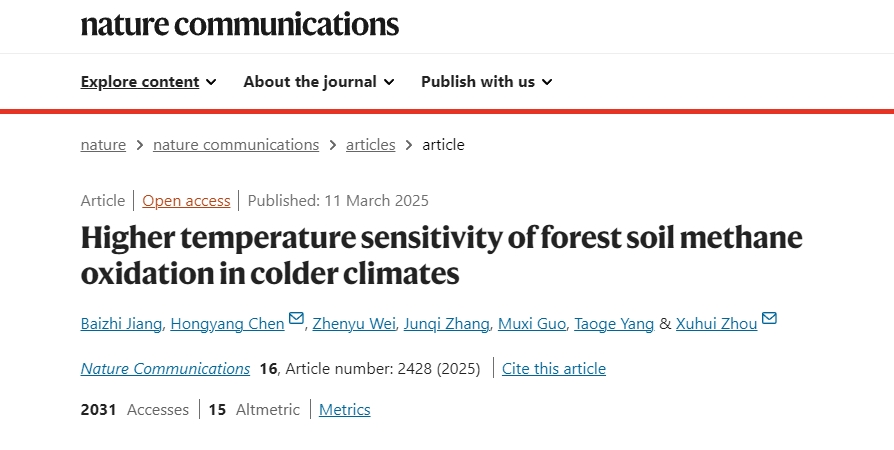Click Cite this article

[x=554, y=369]
